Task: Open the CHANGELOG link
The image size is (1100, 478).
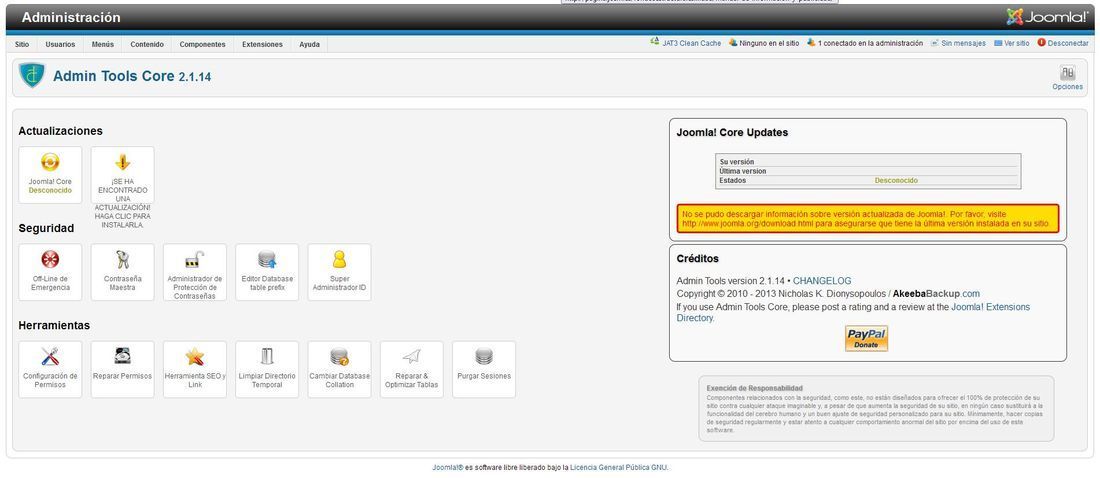Action: pyautogui.click(x=821, y=281)
